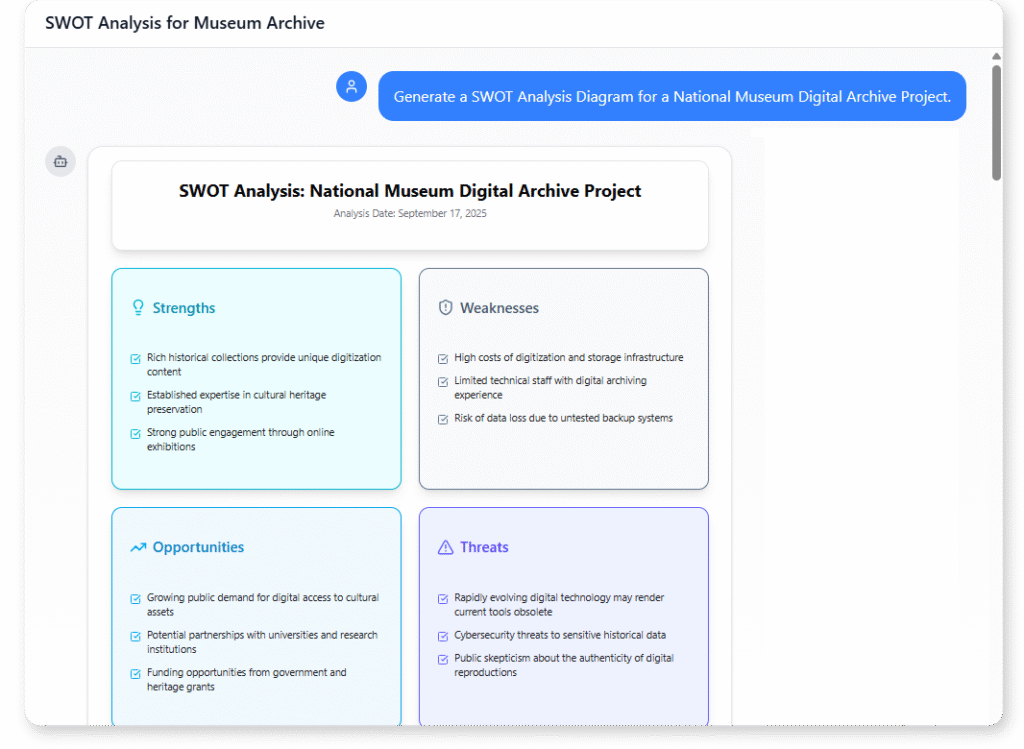Toggle the checkbox for 'Rich historical collections'
Image resolution: width=1024 pixels, height=749 pixels.
[135, 358]
